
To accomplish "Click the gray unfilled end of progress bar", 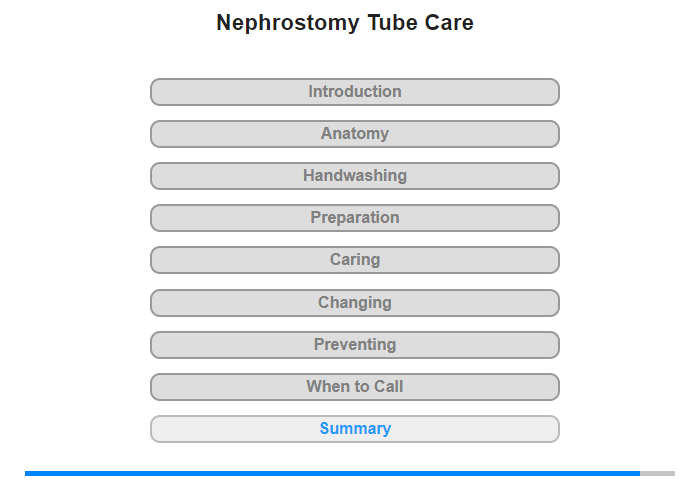I will point(657,473).
